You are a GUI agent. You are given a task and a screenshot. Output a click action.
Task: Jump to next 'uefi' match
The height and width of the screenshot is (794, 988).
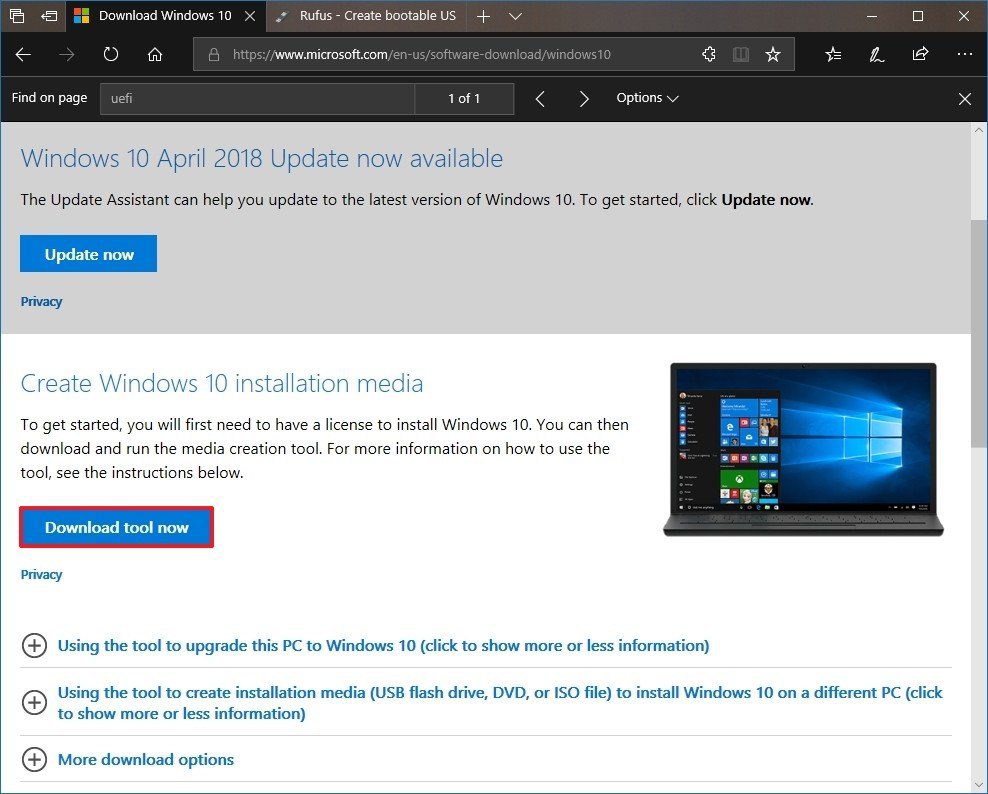585,99
